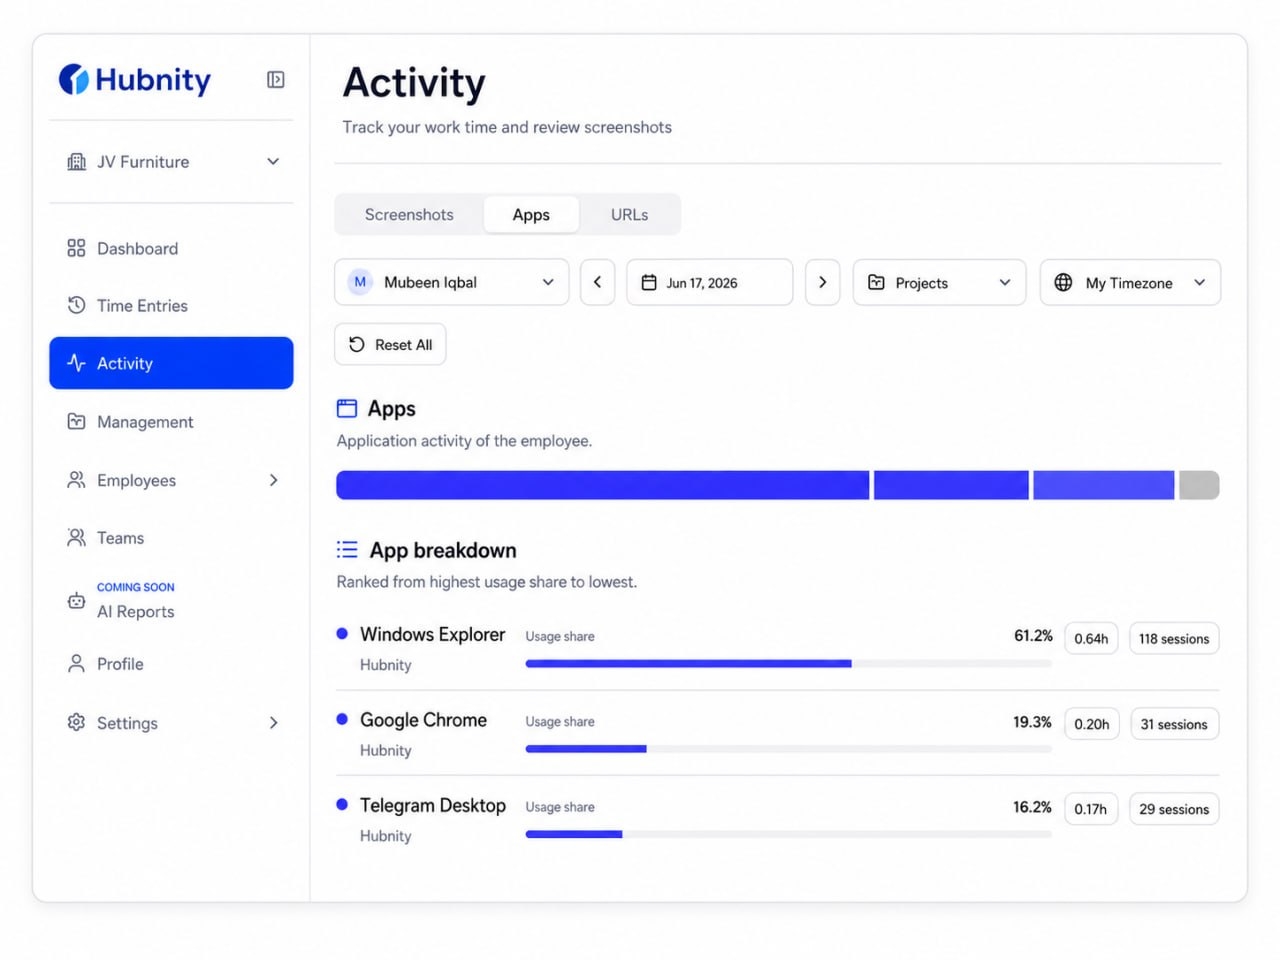The height and width of the screenshot is (960, 1280).
Task: Click the largest segment of the apps usage bar
Action: tap(603, 485)
